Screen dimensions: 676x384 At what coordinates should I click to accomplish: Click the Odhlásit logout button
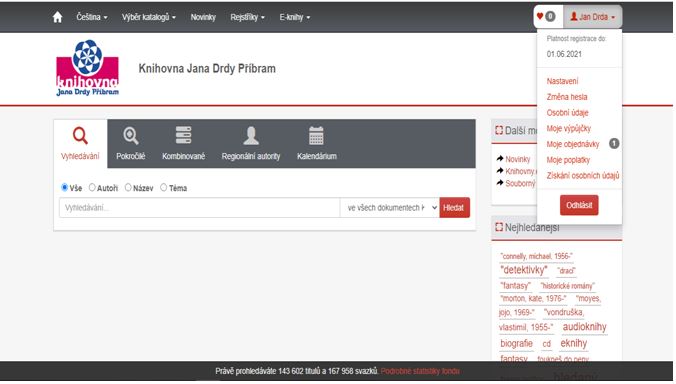point(579,206)
